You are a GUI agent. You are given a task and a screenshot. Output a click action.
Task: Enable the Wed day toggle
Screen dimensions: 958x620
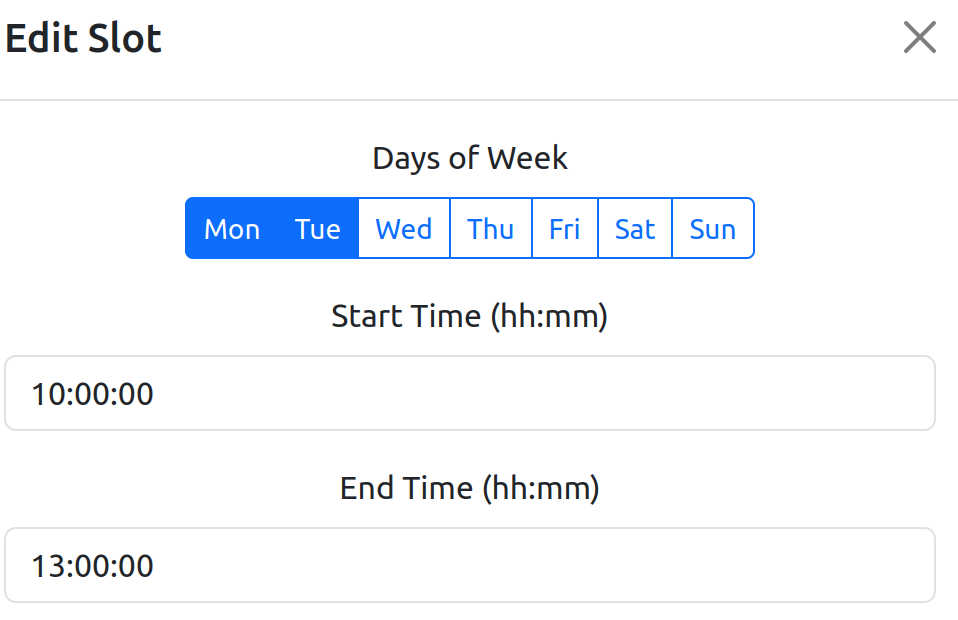pyautogui.click(x=404, y=228)
